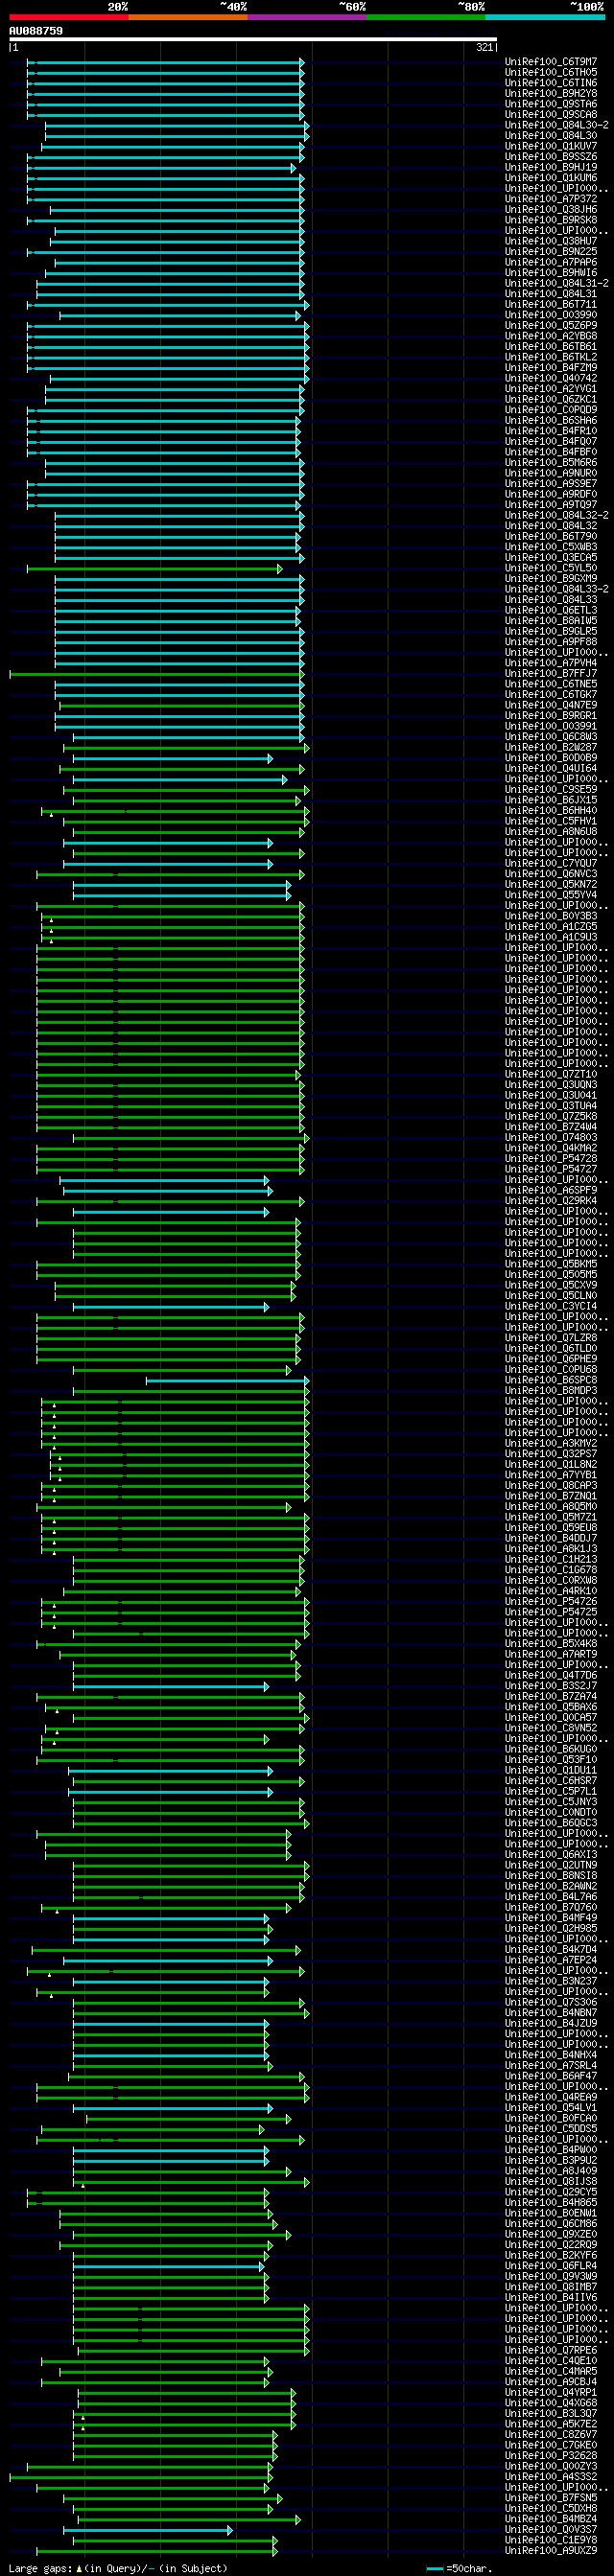Click the UniRef100_A3KMV2 label
The width and height of the screenshot is (614, 2576).
(551, 1443)
